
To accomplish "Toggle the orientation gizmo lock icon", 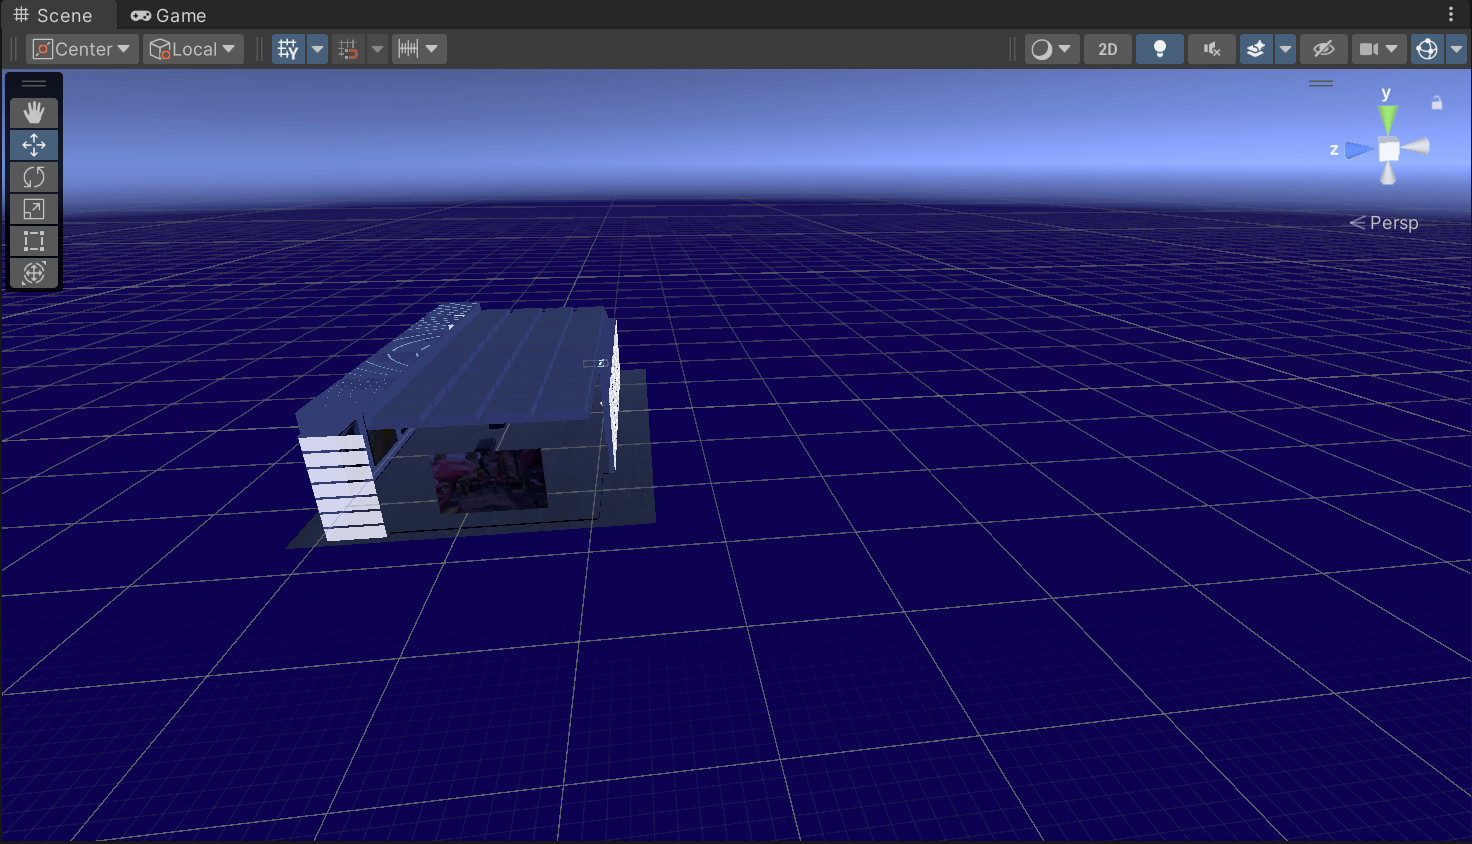I will (x=1437, y=102).
